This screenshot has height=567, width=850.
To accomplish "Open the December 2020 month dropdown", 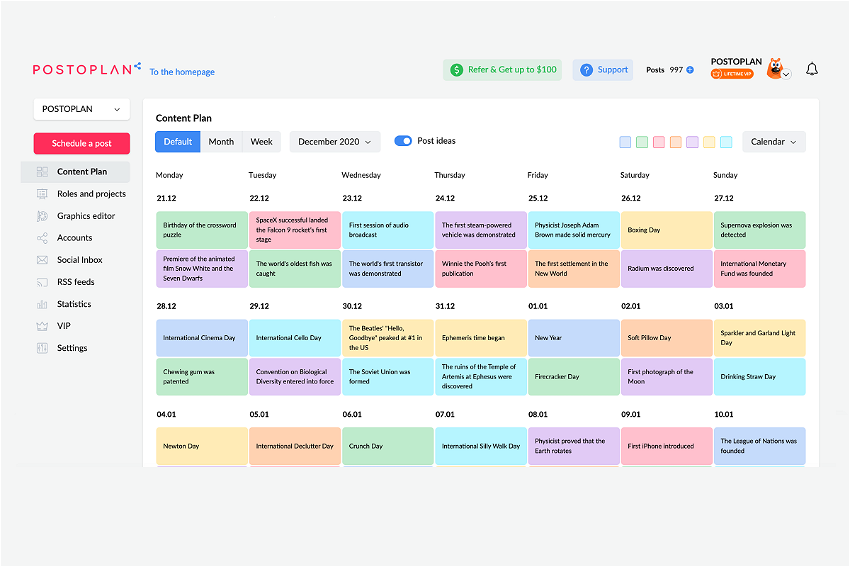I will [335, 142].
